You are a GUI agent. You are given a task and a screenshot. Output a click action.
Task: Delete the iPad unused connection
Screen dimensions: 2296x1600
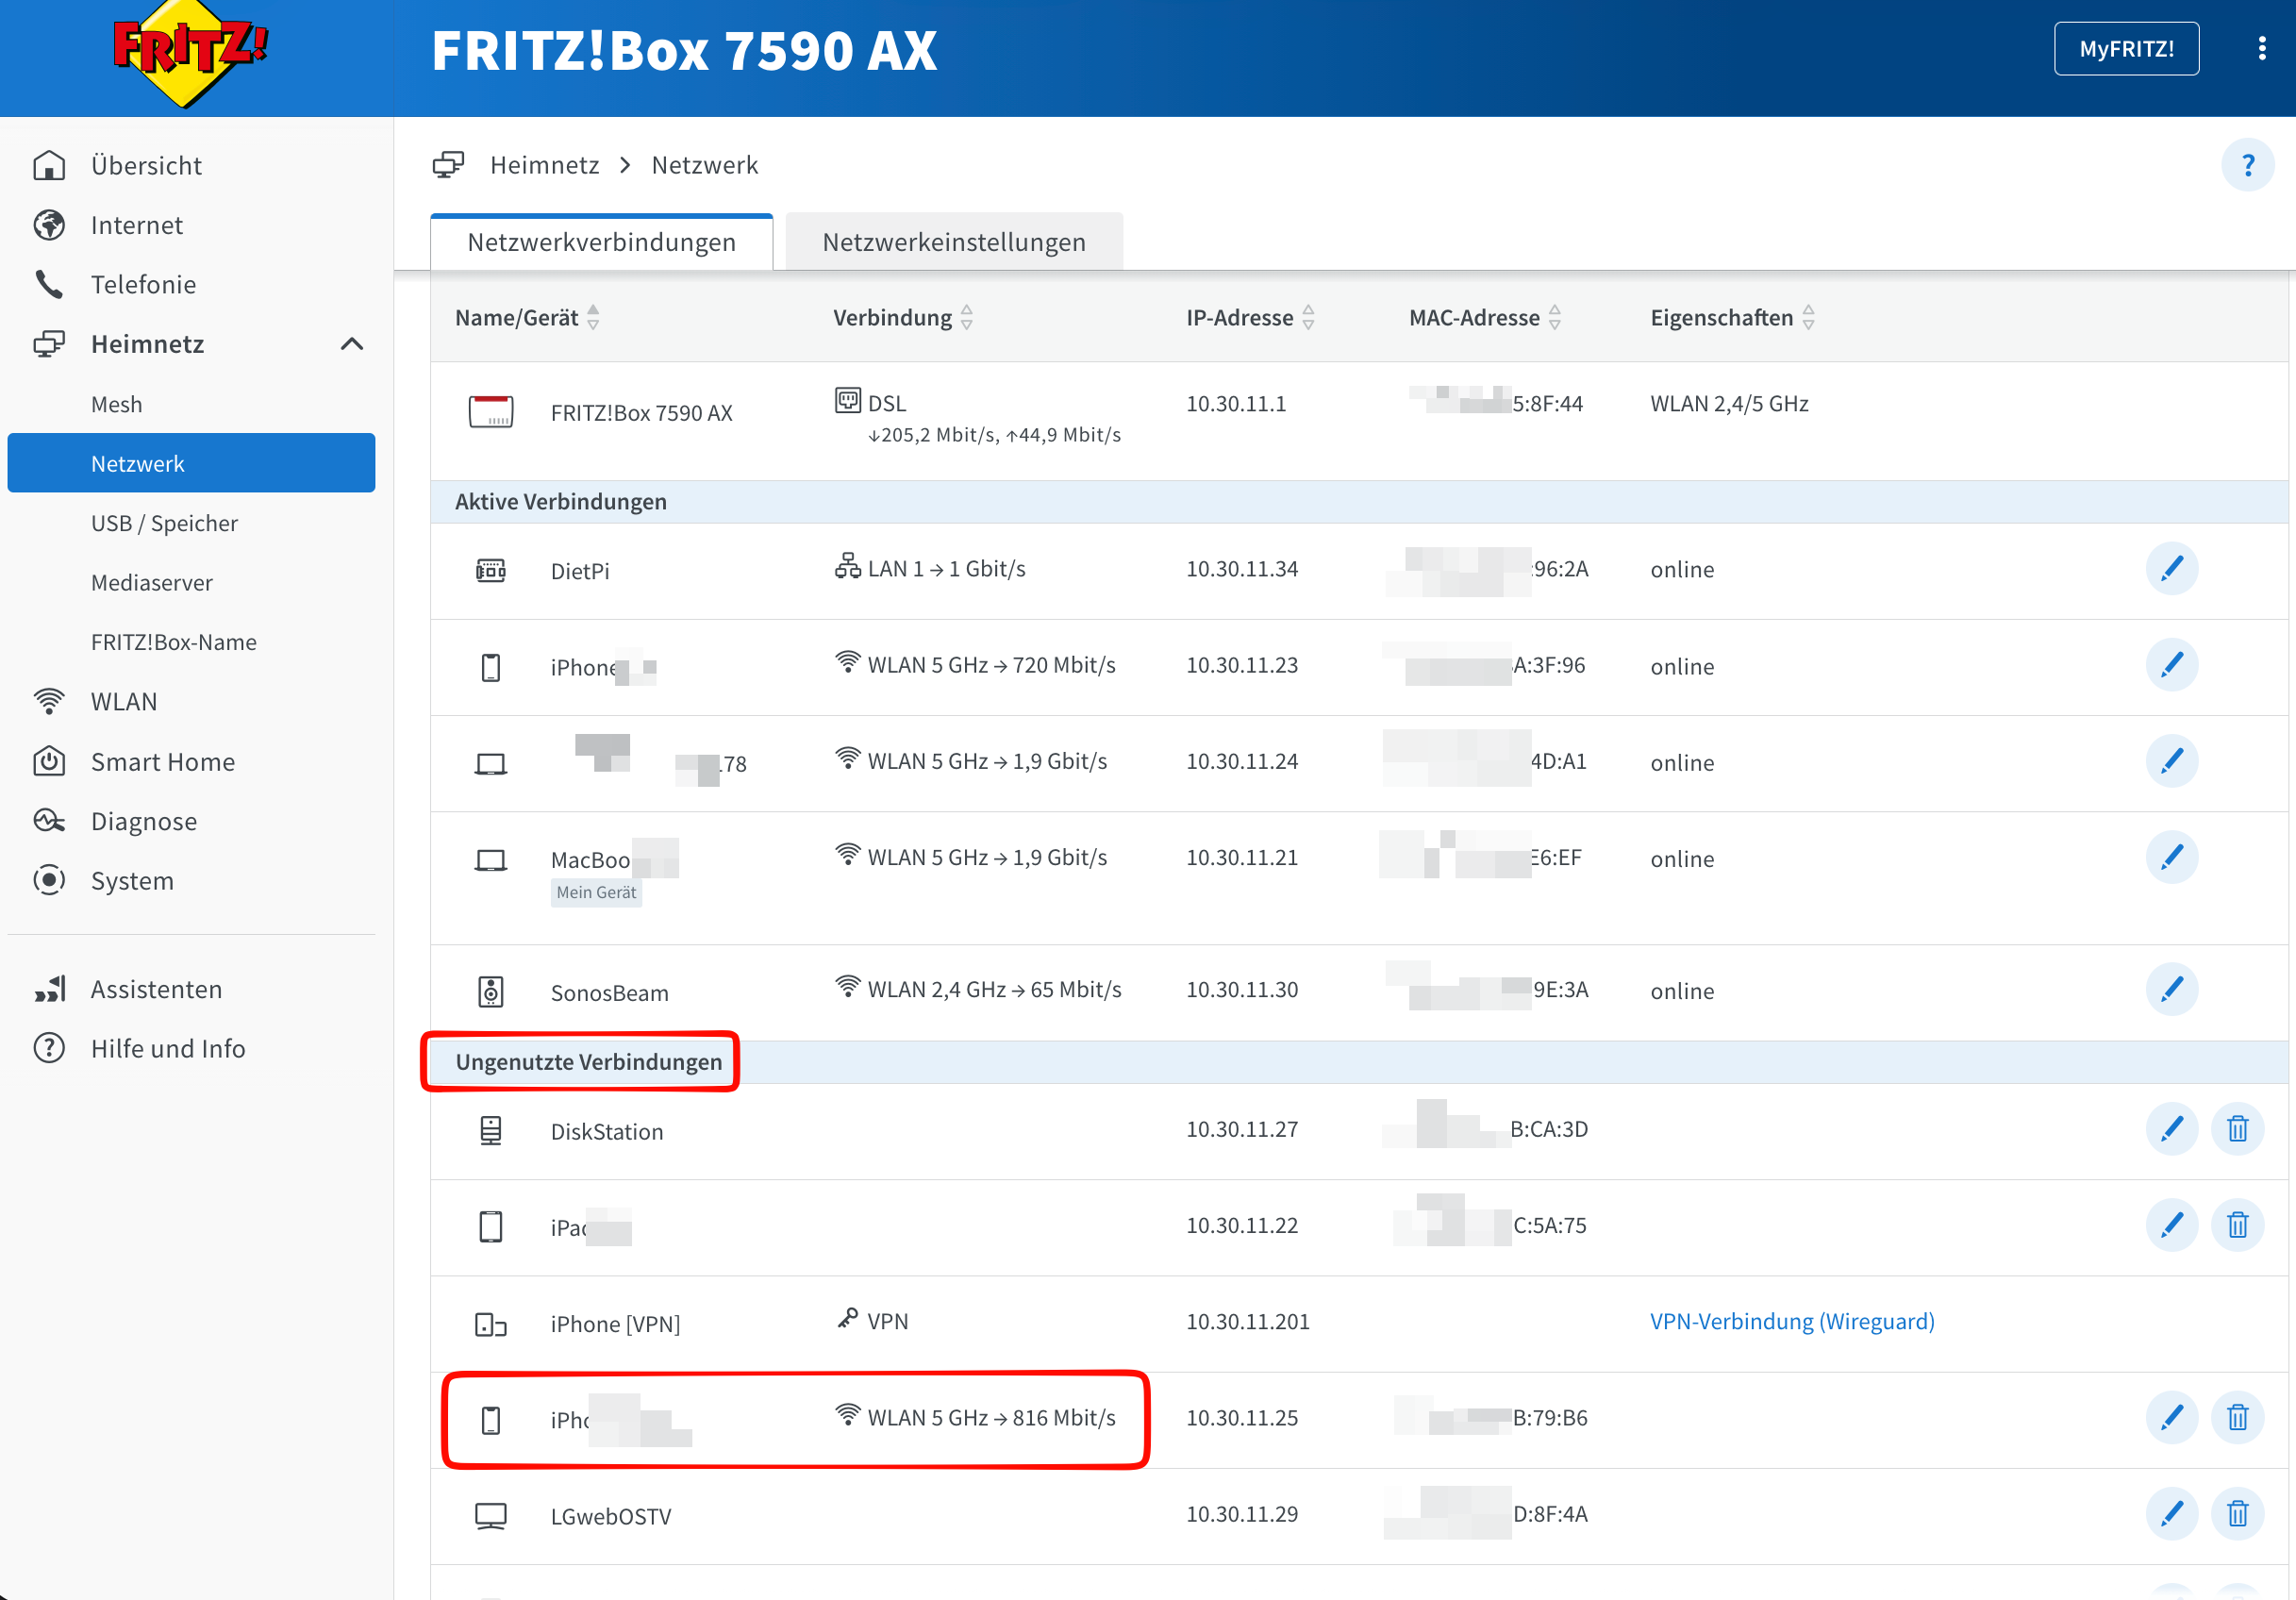[2237, 1225]
